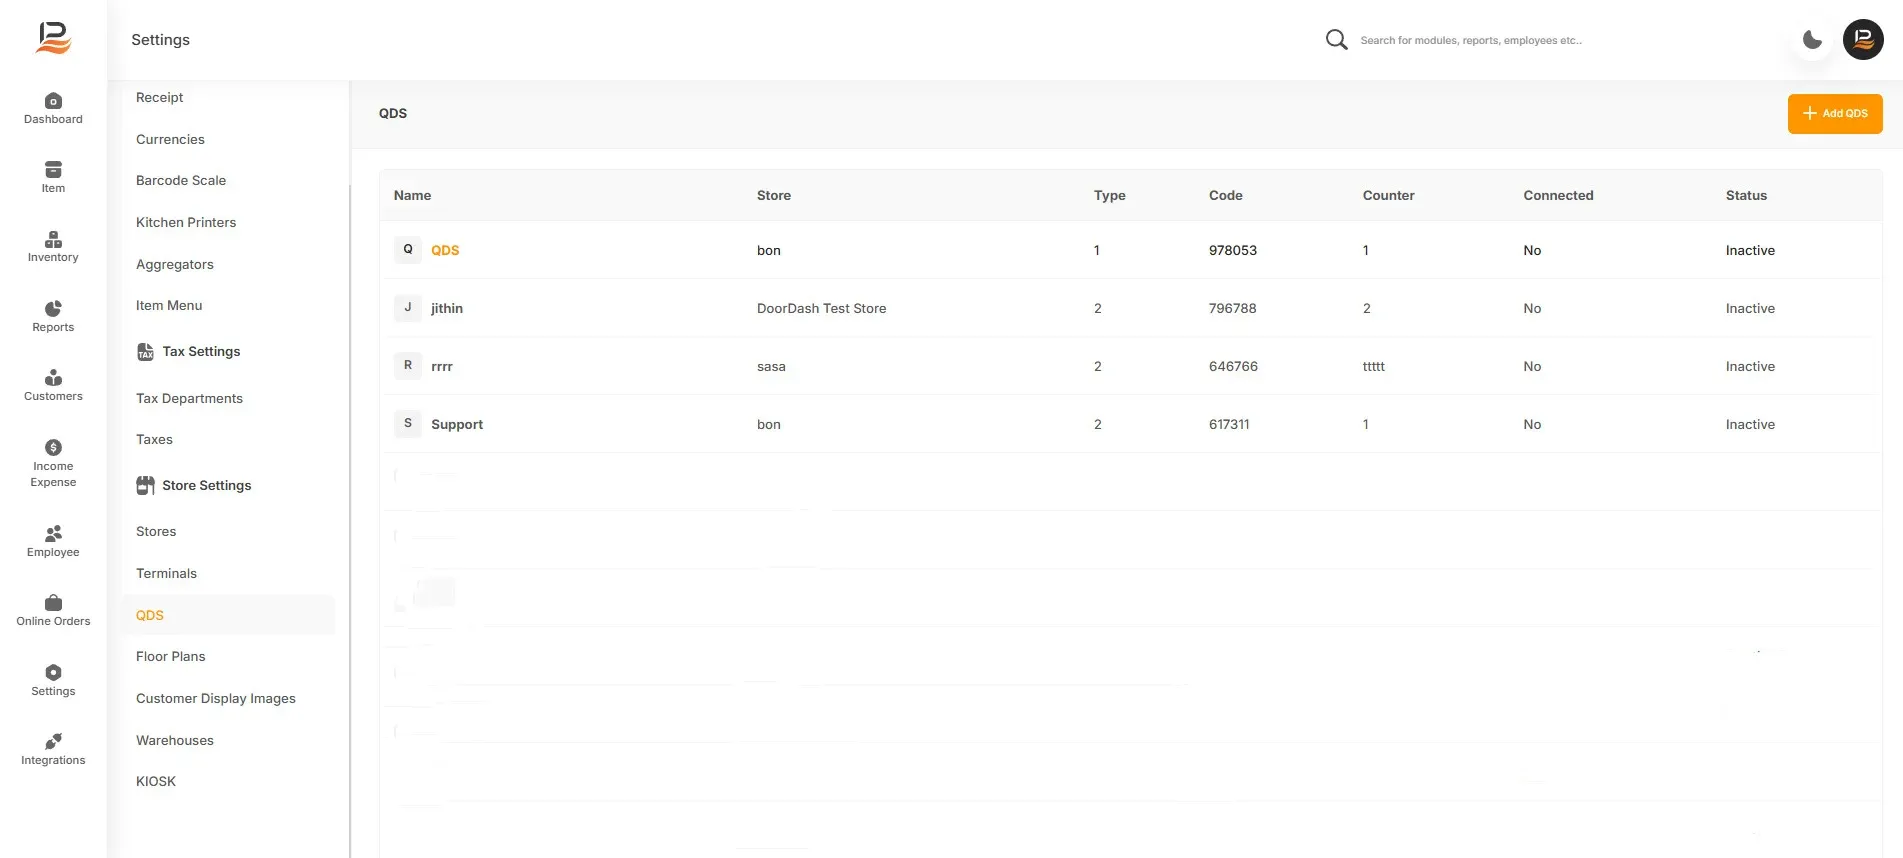Click the Code column header
1903x858 pixels.
[1226, 196]
